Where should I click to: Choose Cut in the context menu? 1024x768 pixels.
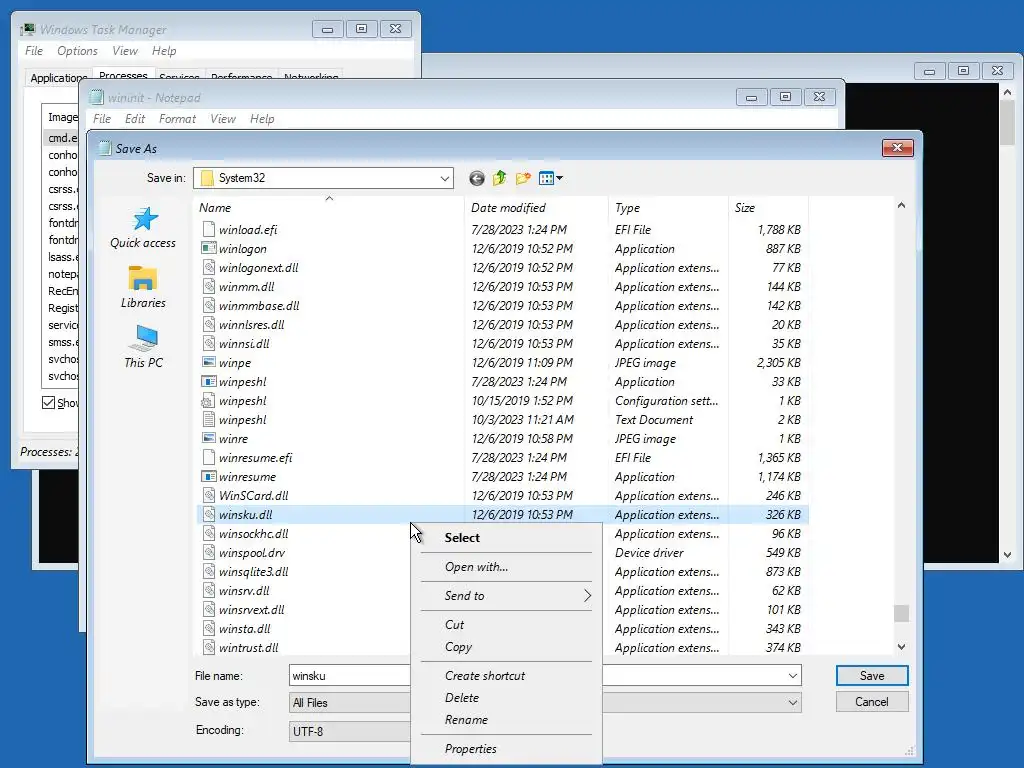[x=506, y=624]
